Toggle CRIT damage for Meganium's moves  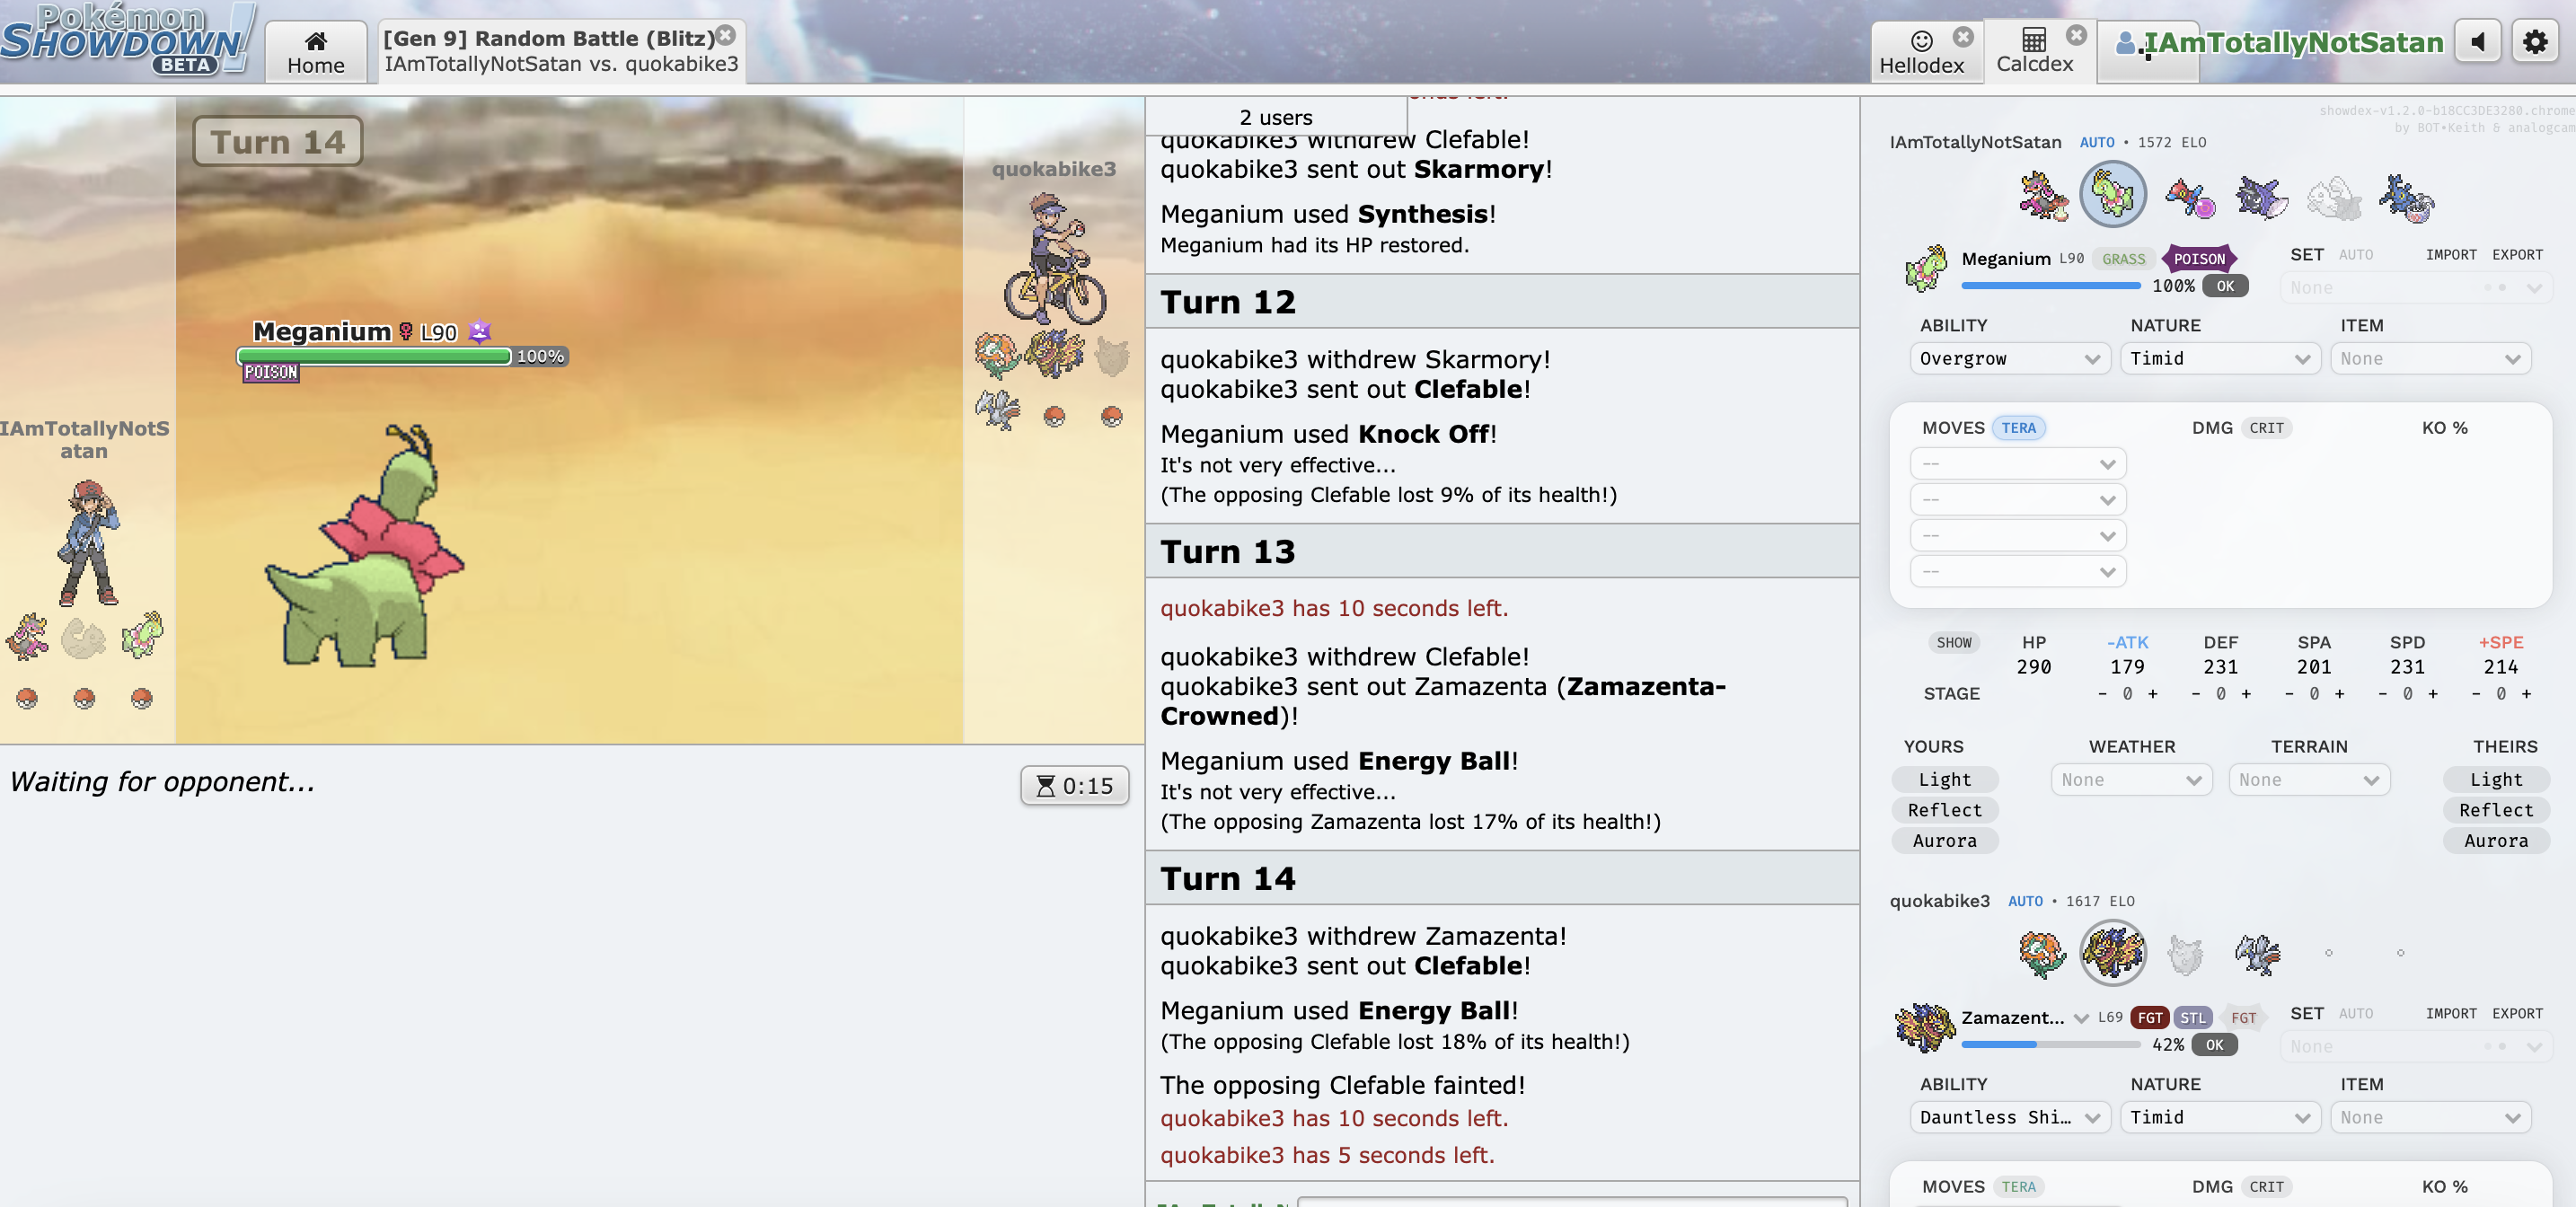coord(2266,428)
